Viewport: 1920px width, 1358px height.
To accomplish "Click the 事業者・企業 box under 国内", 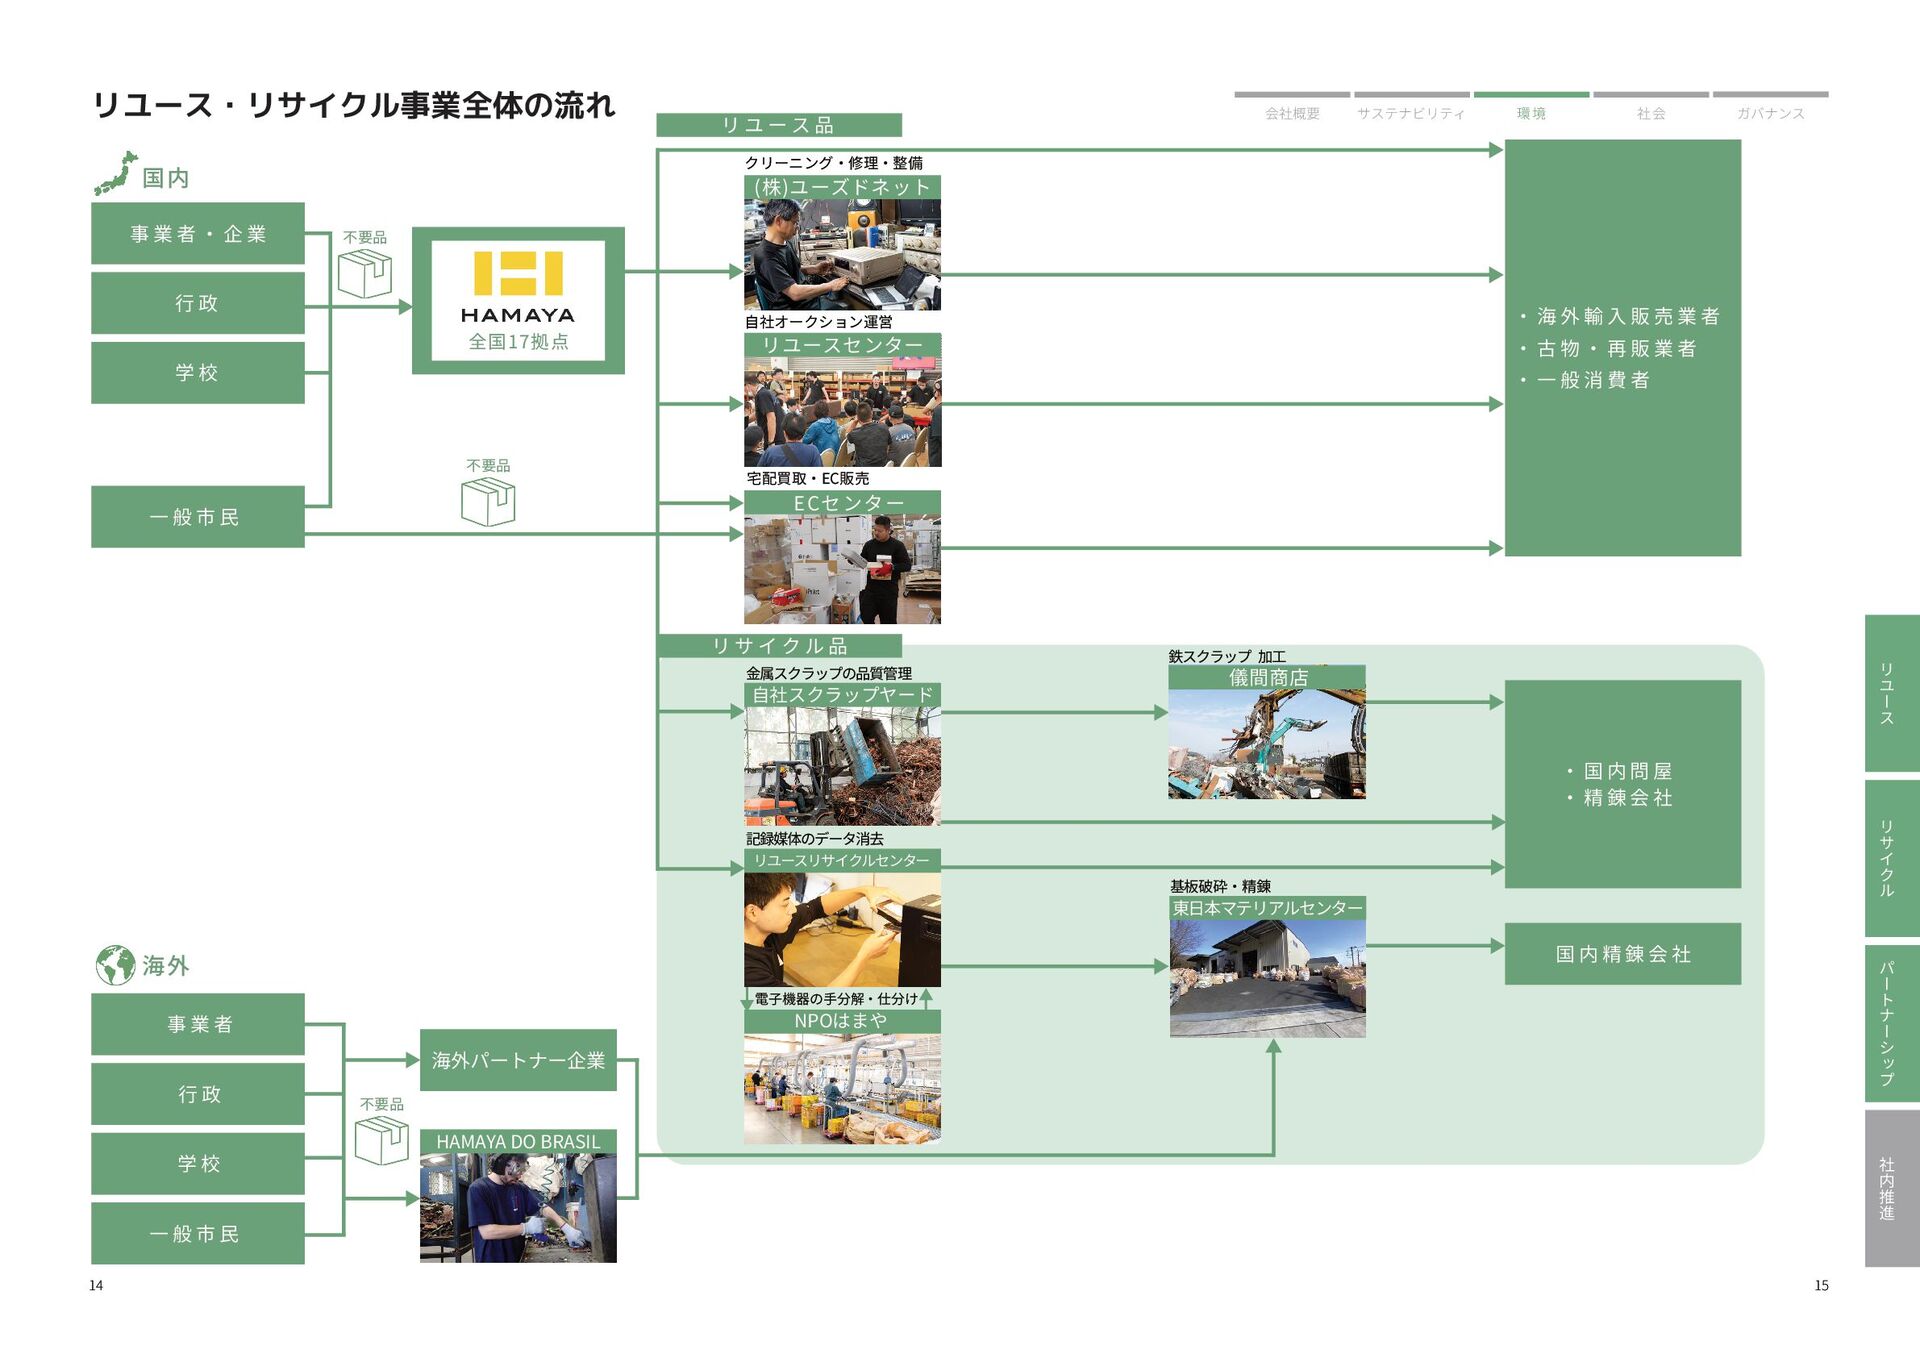I will (x=198, y=234).
